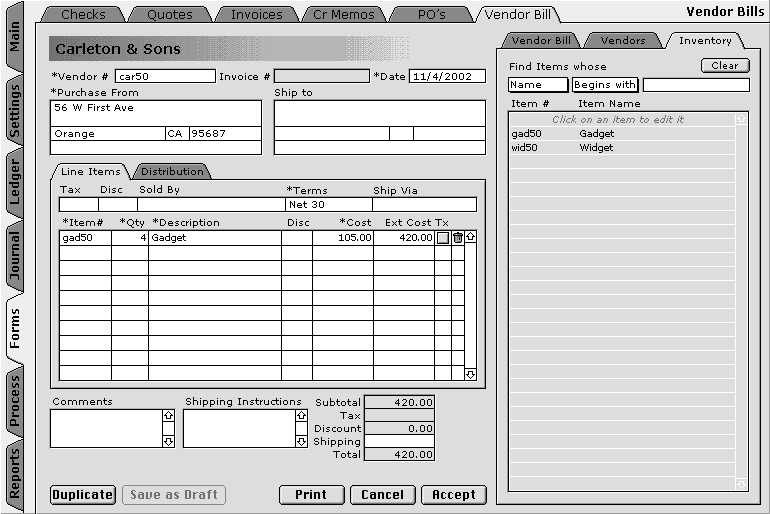Cancel the vendor bill
770x514 pixels.
pyautogui.click(x=383, y=495)
